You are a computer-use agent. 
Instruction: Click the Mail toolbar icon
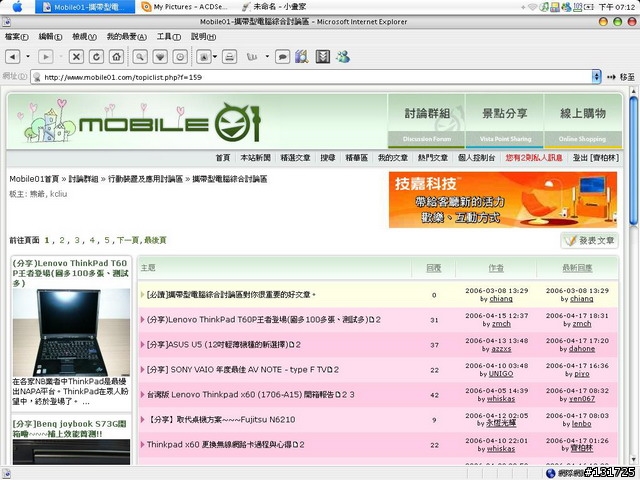[x=204, y=57]
